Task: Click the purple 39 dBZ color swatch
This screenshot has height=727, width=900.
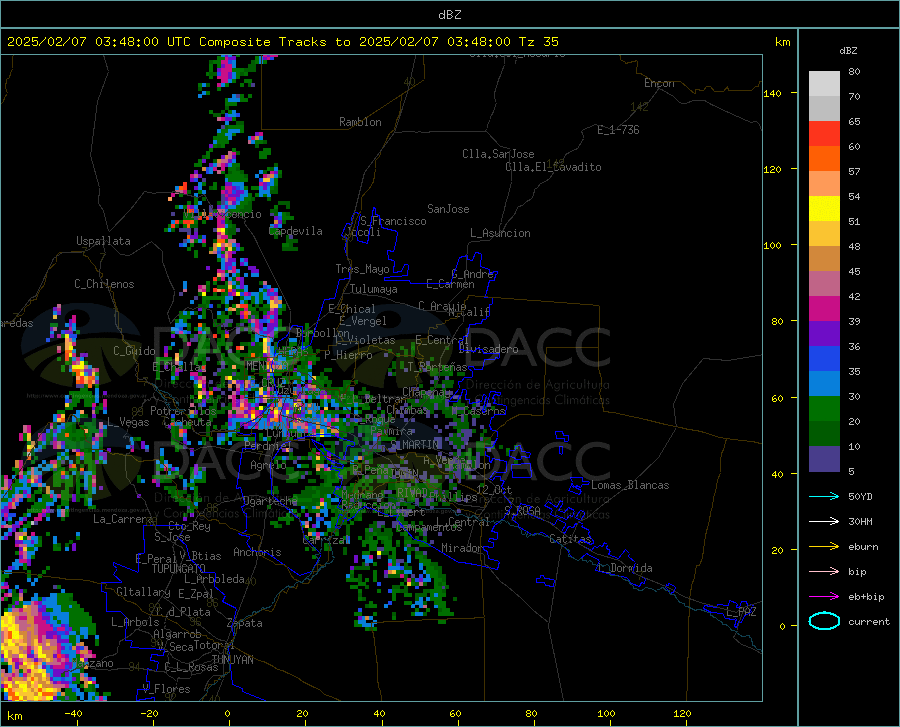Action: [824, 334]
